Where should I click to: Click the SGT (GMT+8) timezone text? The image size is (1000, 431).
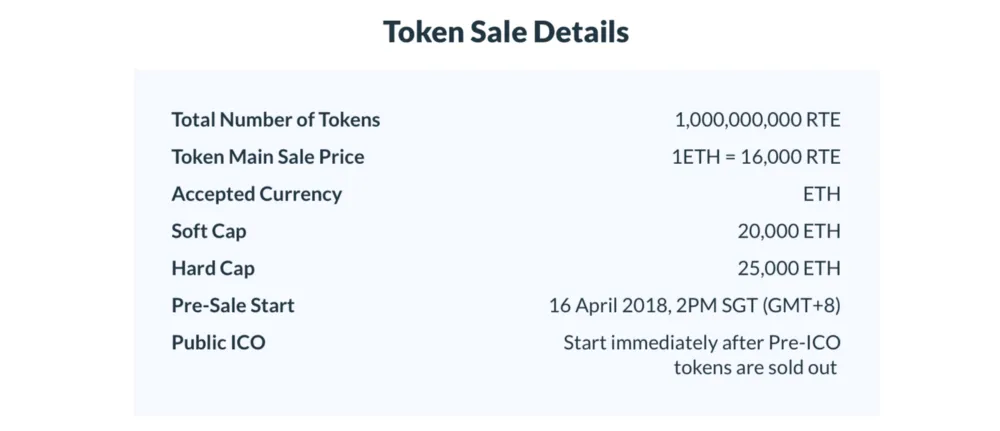[801, 305]
